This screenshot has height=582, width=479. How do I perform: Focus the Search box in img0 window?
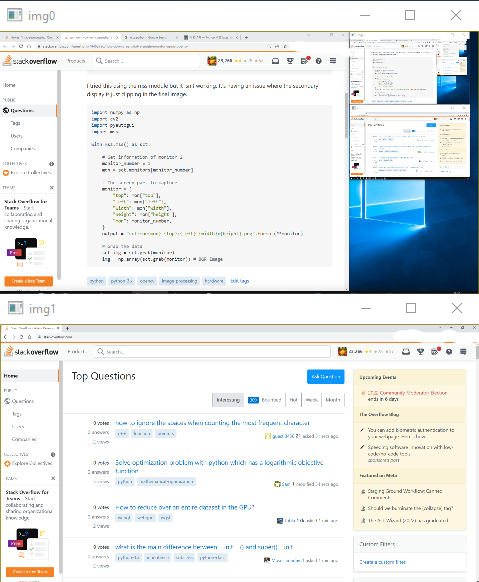(148, 61)
